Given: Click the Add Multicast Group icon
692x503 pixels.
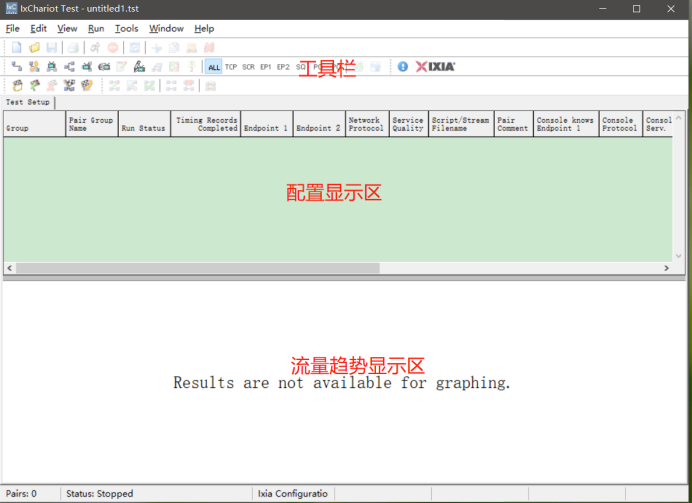Looking at the screenshot, I should click(69, 67).
